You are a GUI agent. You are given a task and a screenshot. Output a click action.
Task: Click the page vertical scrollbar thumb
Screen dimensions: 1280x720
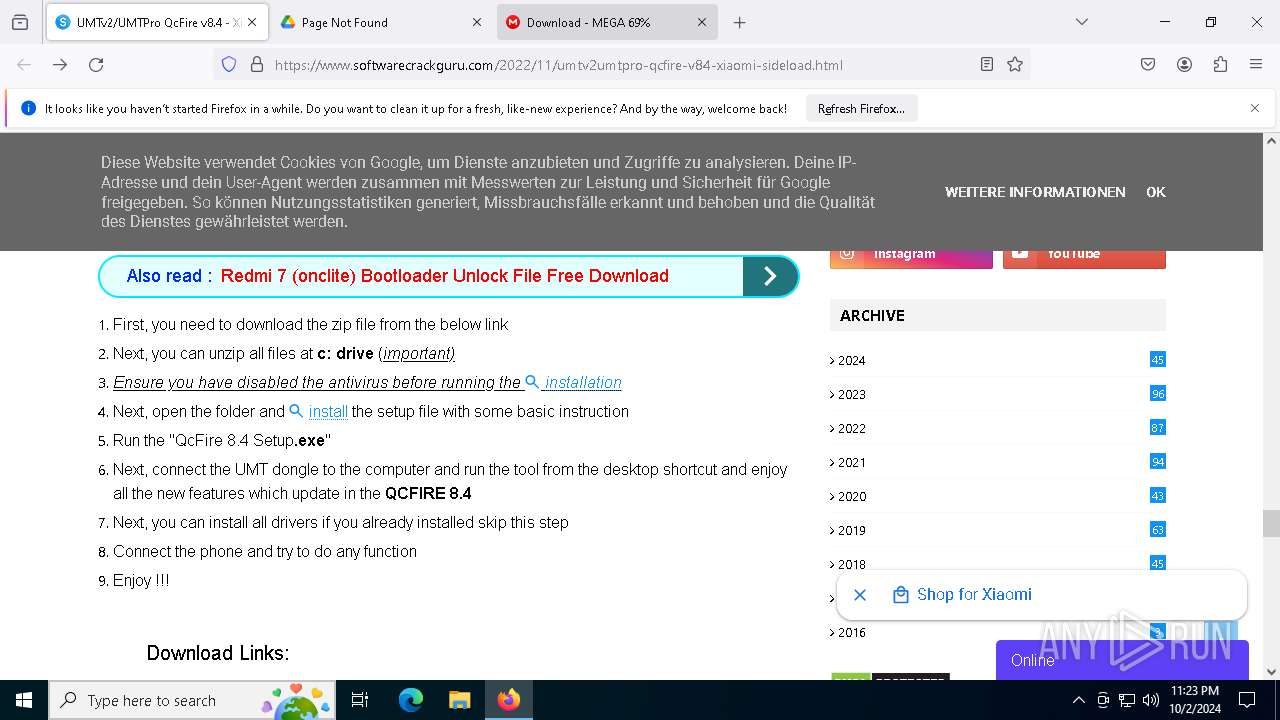(1271, 523)
